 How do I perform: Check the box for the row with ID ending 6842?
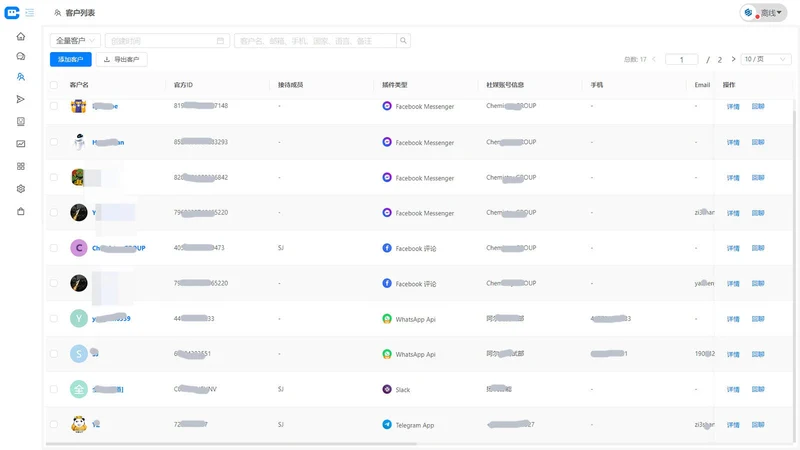[54, 178]
